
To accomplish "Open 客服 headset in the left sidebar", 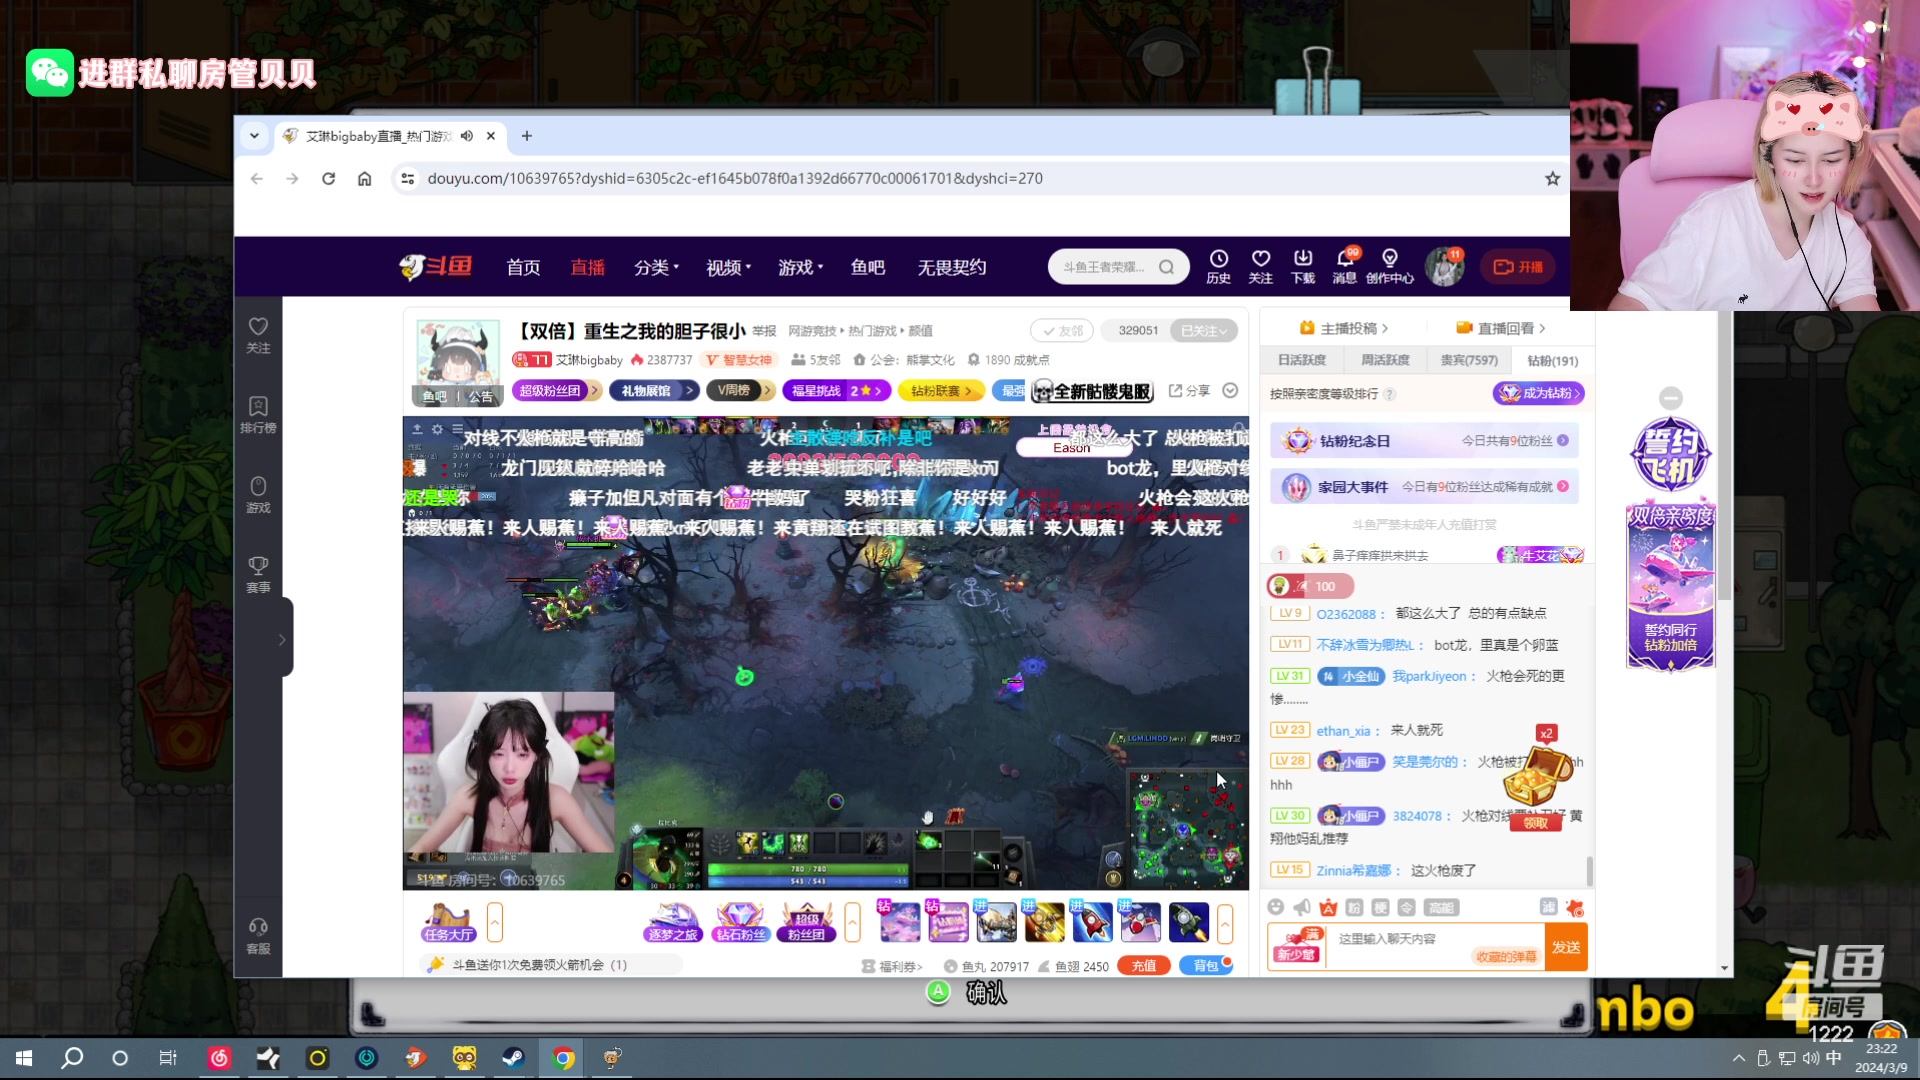I will pos(258,937).
